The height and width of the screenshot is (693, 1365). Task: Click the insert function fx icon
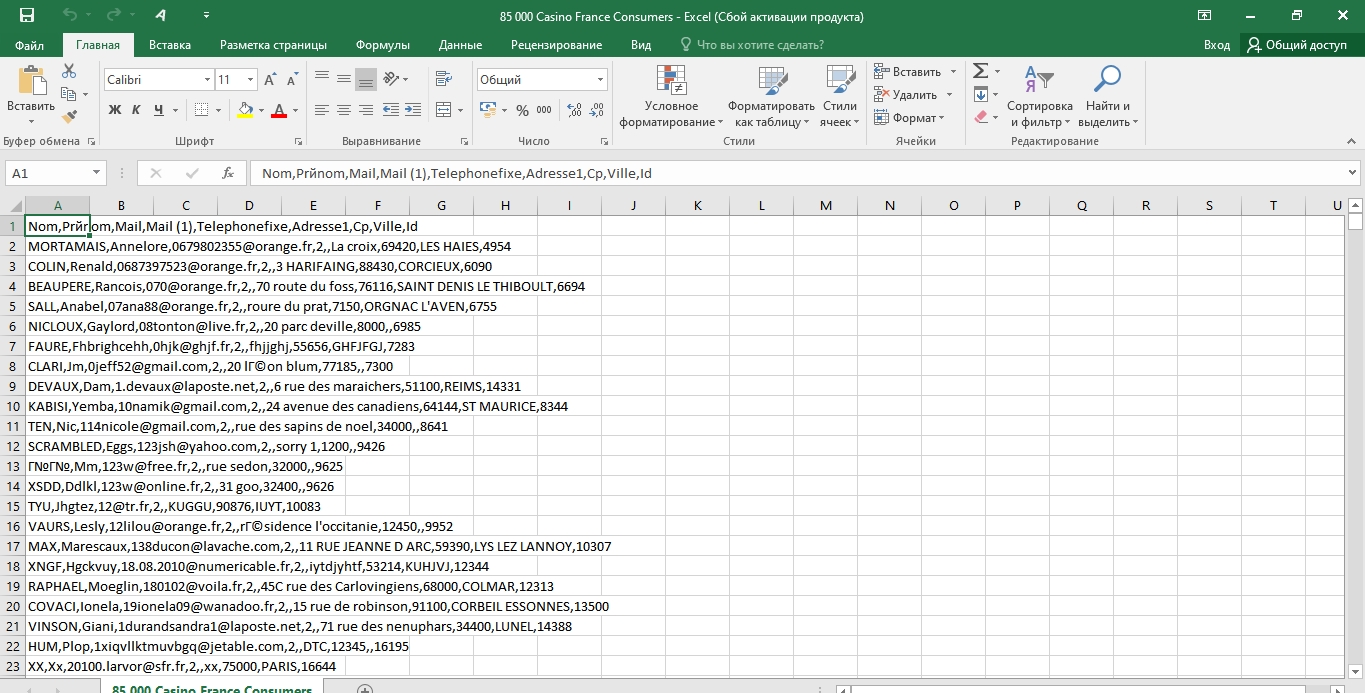228,173
